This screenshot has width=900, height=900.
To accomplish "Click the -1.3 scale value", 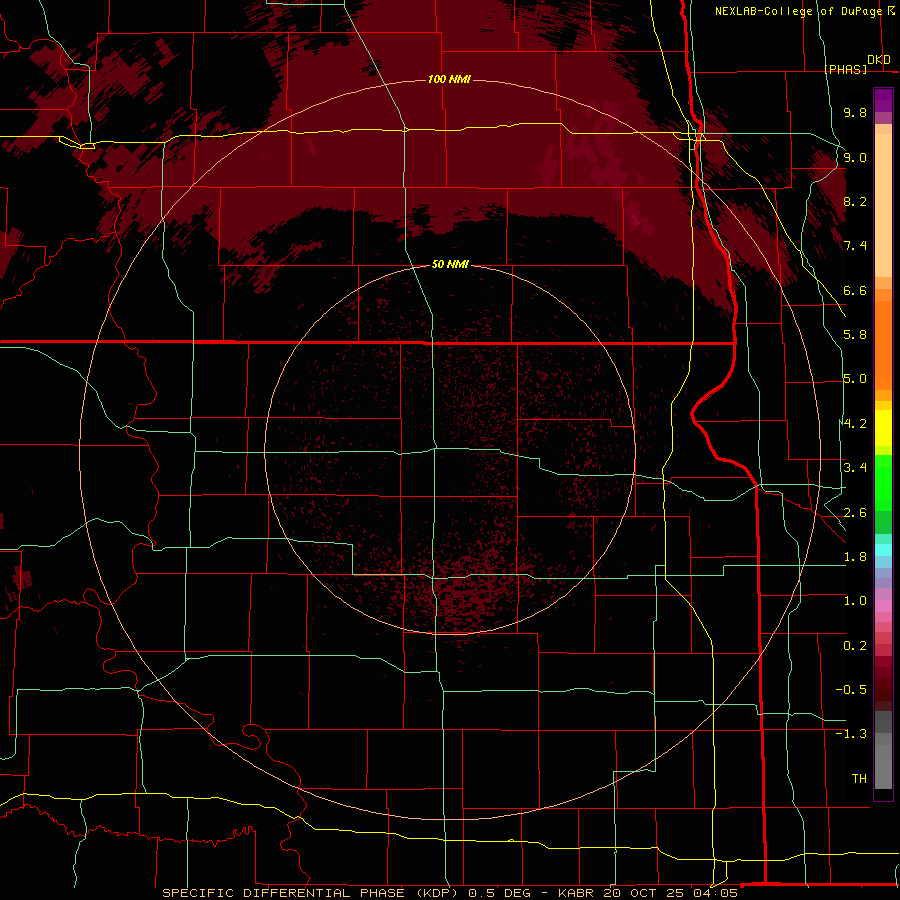I will pos(851,734).
